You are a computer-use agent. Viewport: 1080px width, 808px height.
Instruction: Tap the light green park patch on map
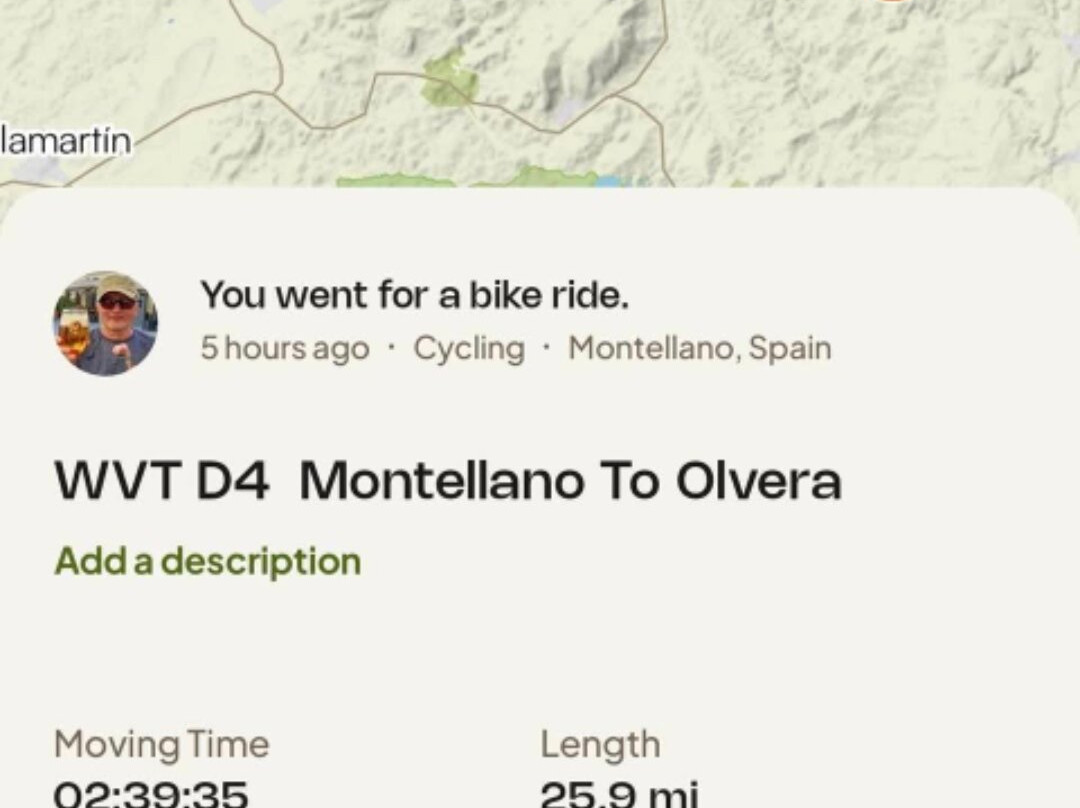pyautogui.click(x=450, y=81)
